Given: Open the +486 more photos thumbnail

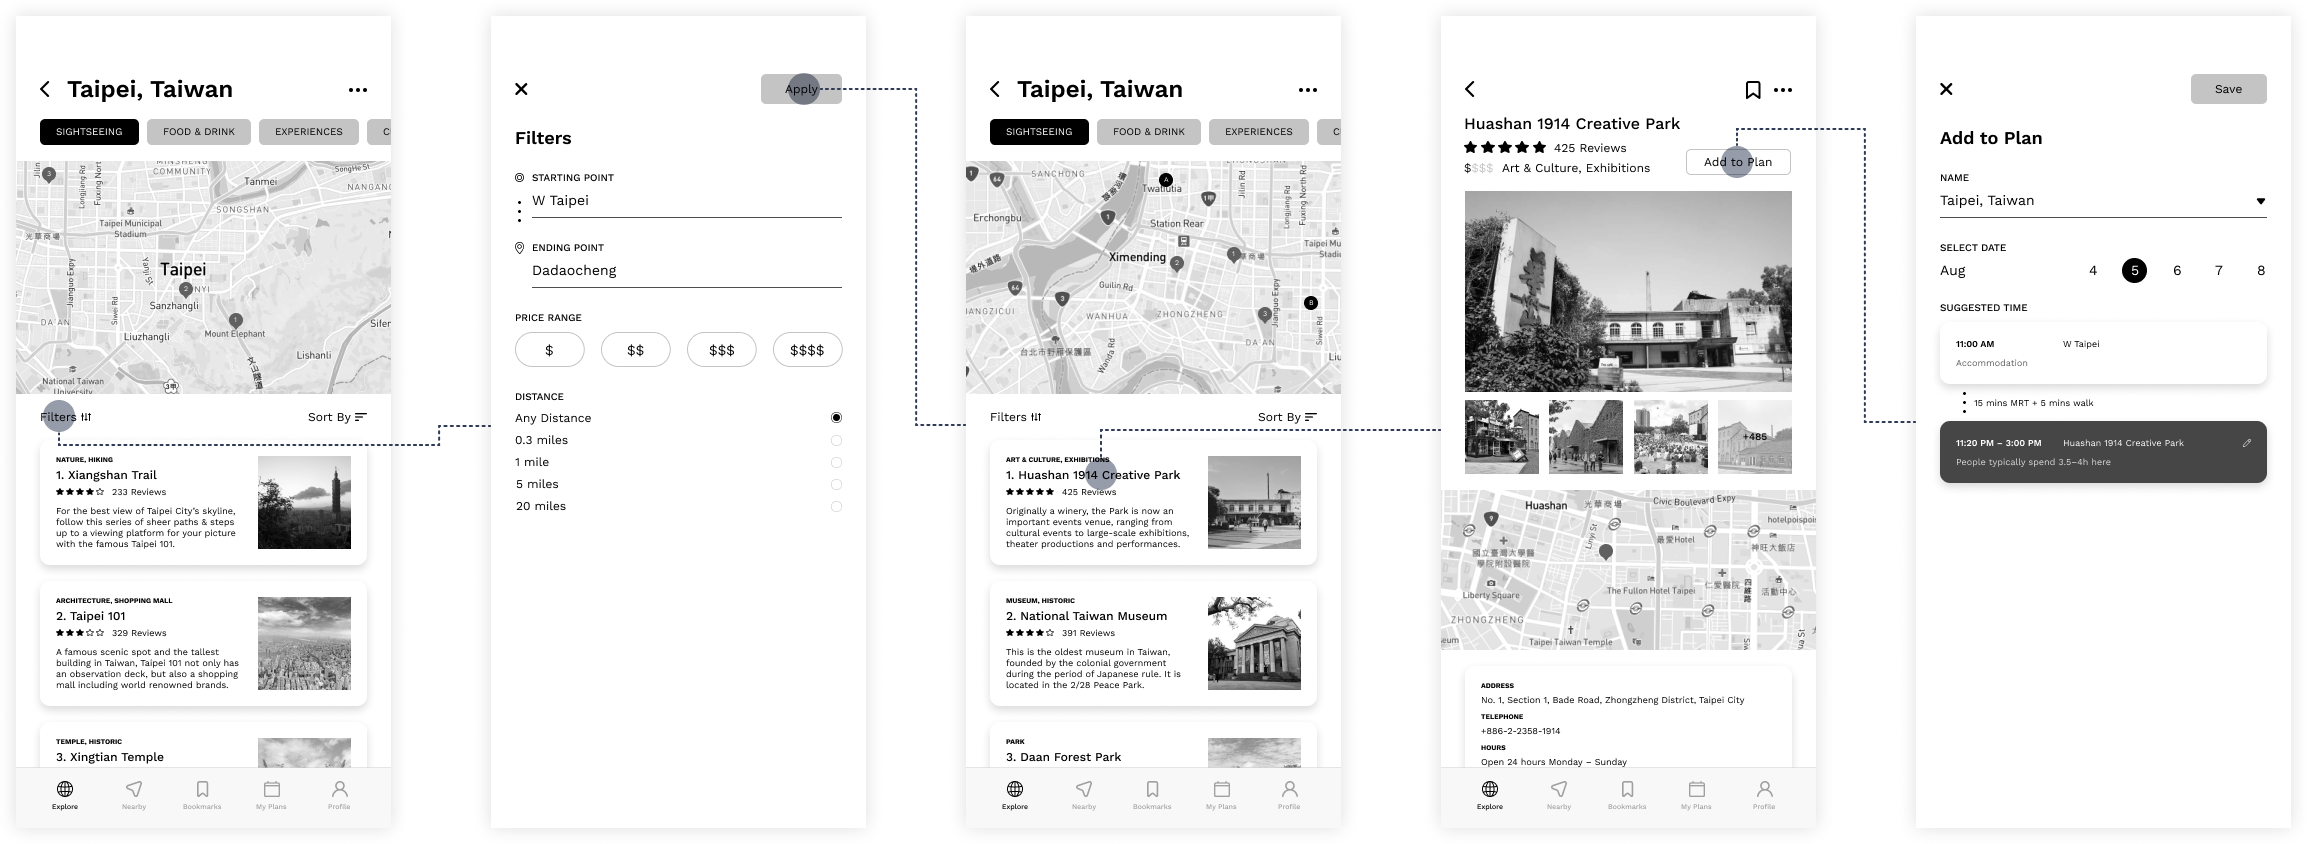Looking at the screenshot, I should click(x=1754, y=437).
